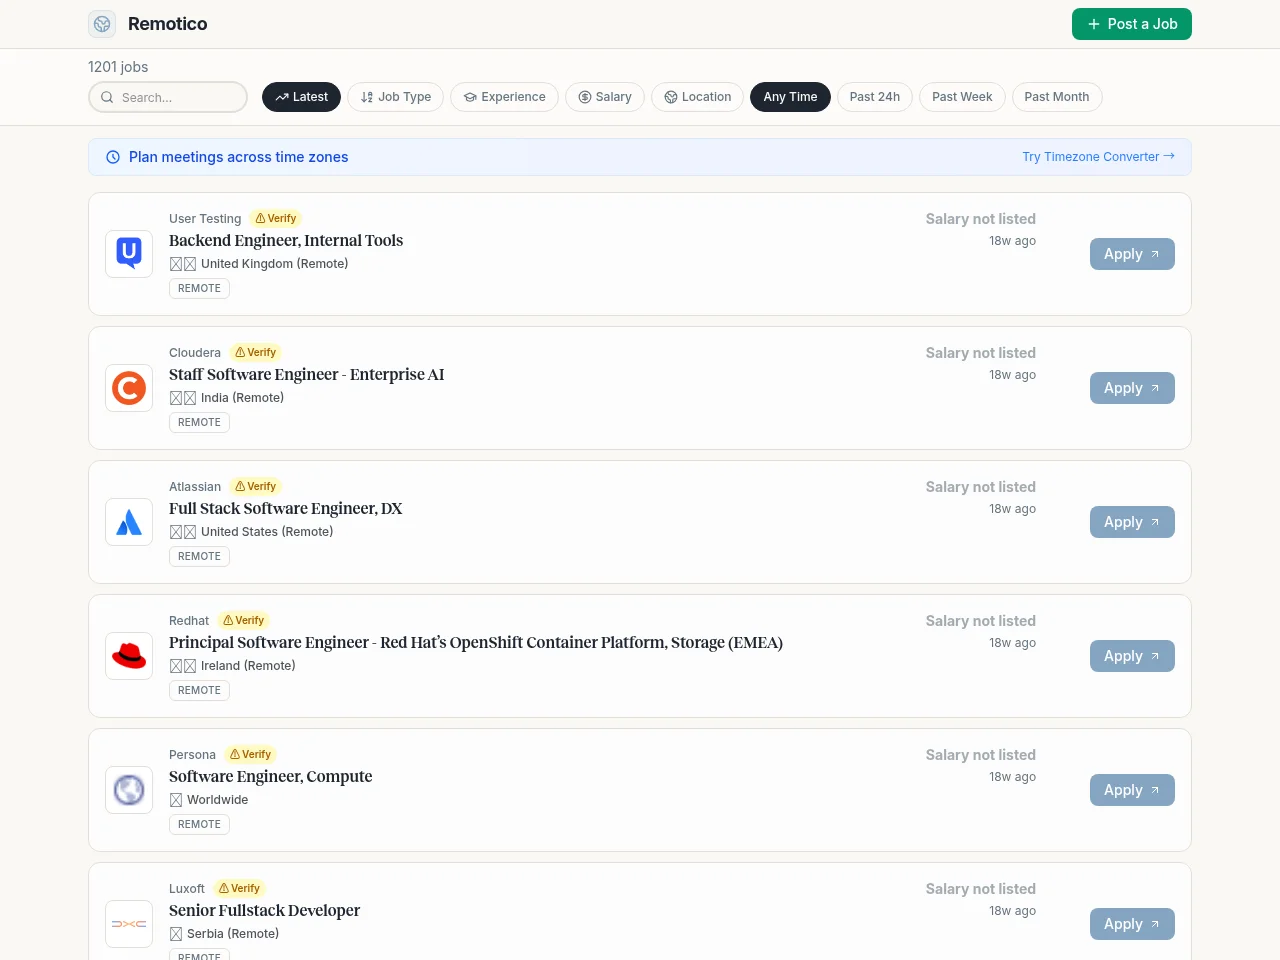Screen dimensions: 1280x960
Task: Click the Remotico logo icon
Action: pos(102,24)
